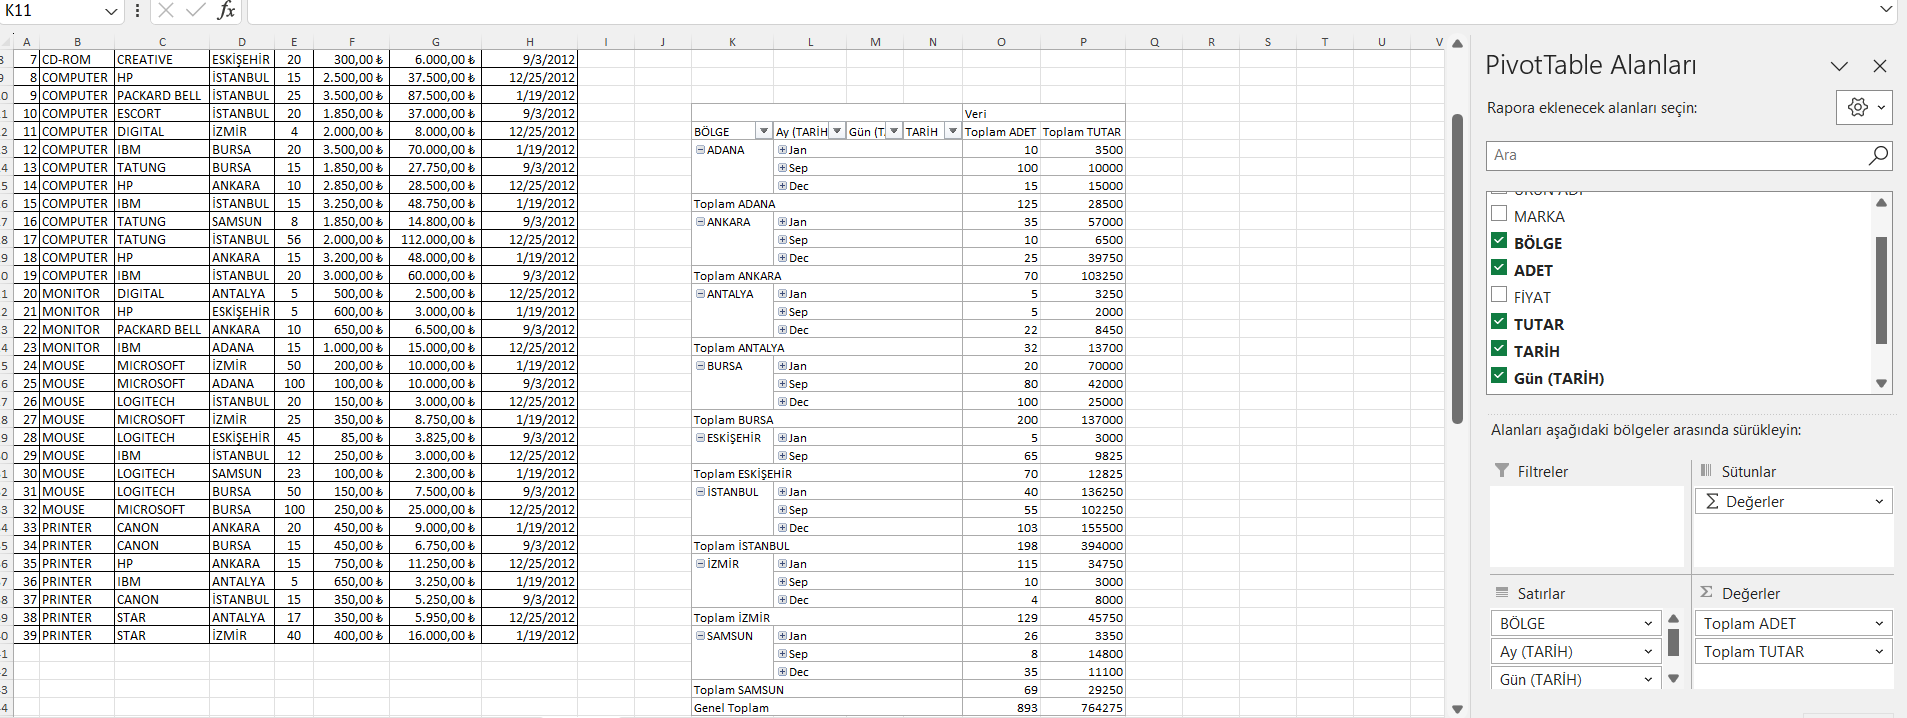The image size is (1907, 718).
Task: Click the formula bar Enter checkmark icon
Action: (x=196, y=10)
